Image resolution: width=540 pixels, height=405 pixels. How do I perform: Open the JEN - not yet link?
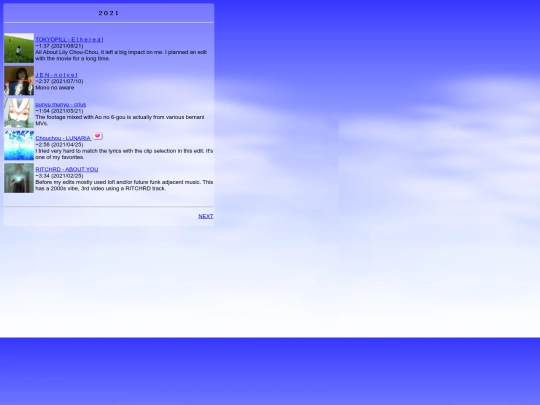(56, 75)
